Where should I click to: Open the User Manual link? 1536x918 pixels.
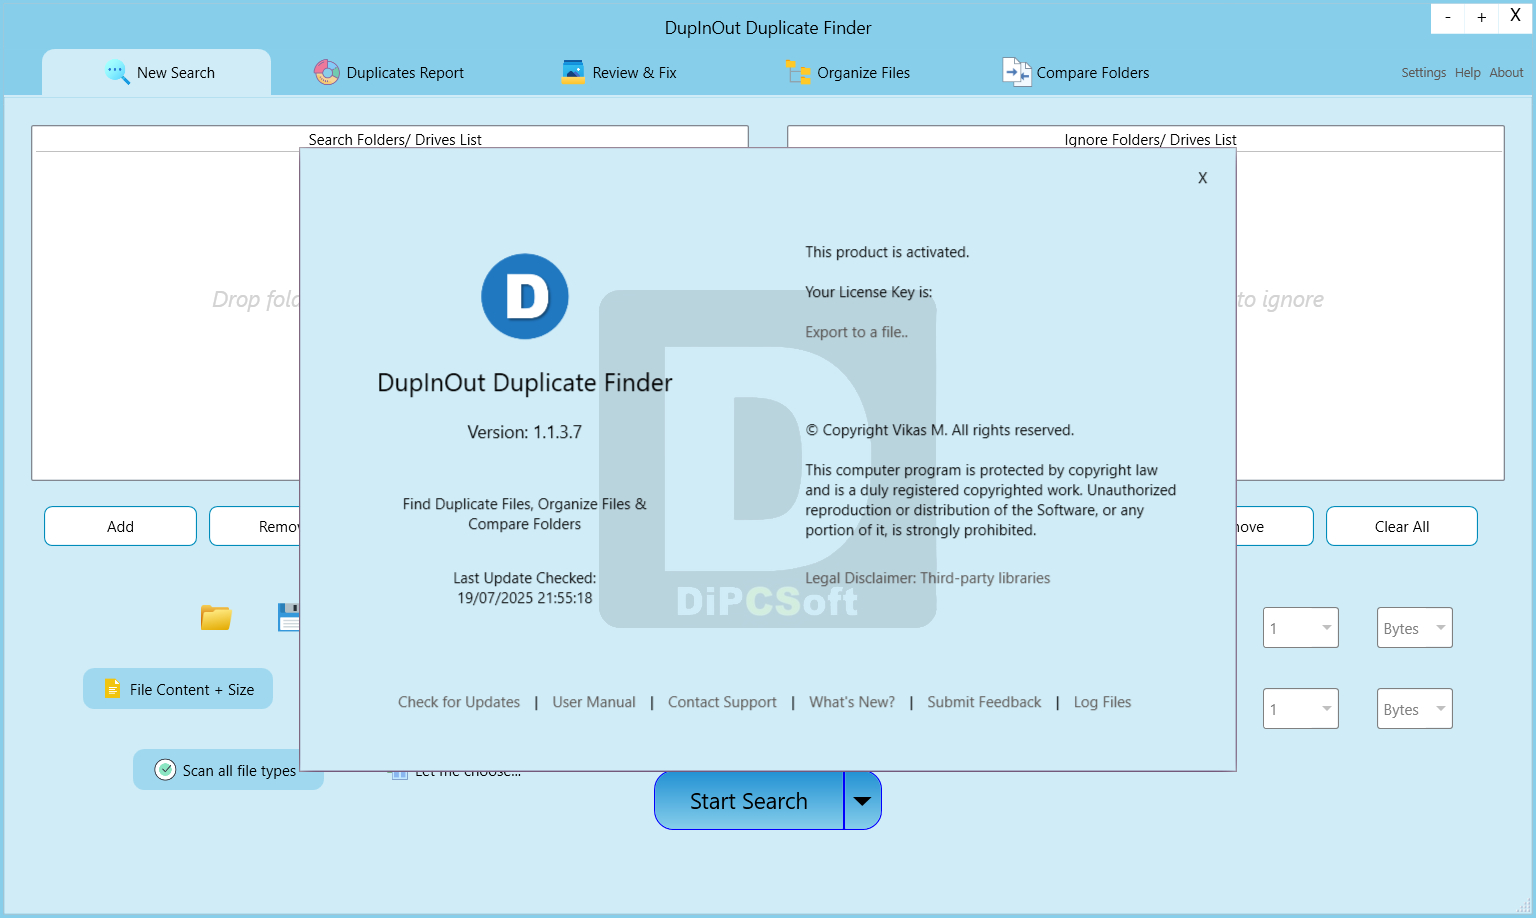coord(594,702)
